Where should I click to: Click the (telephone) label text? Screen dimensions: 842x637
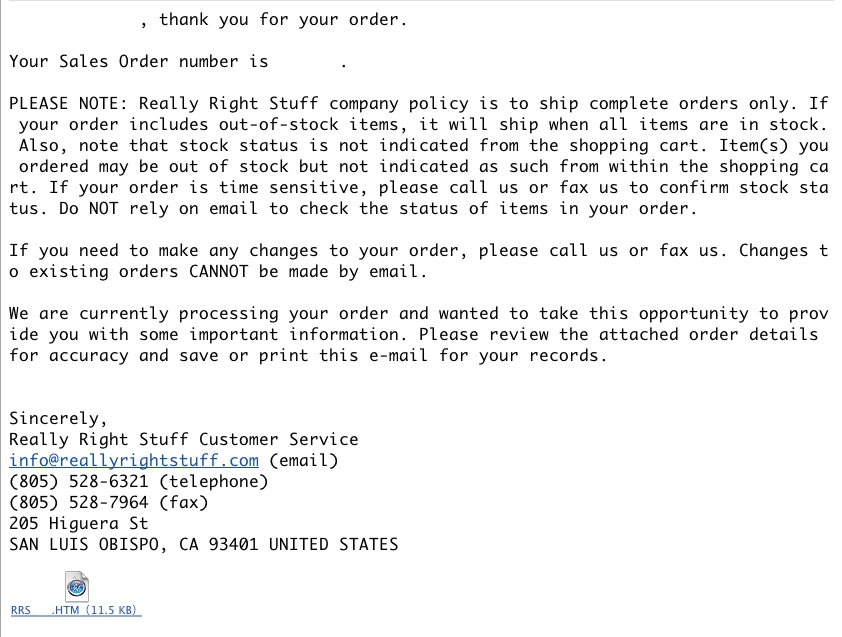click(x=213, y=482)
